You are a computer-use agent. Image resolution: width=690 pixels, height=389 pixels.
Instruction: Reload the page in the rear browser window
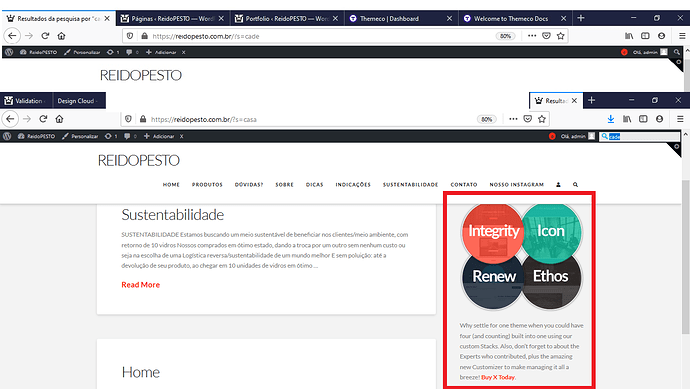pos(45,36)
